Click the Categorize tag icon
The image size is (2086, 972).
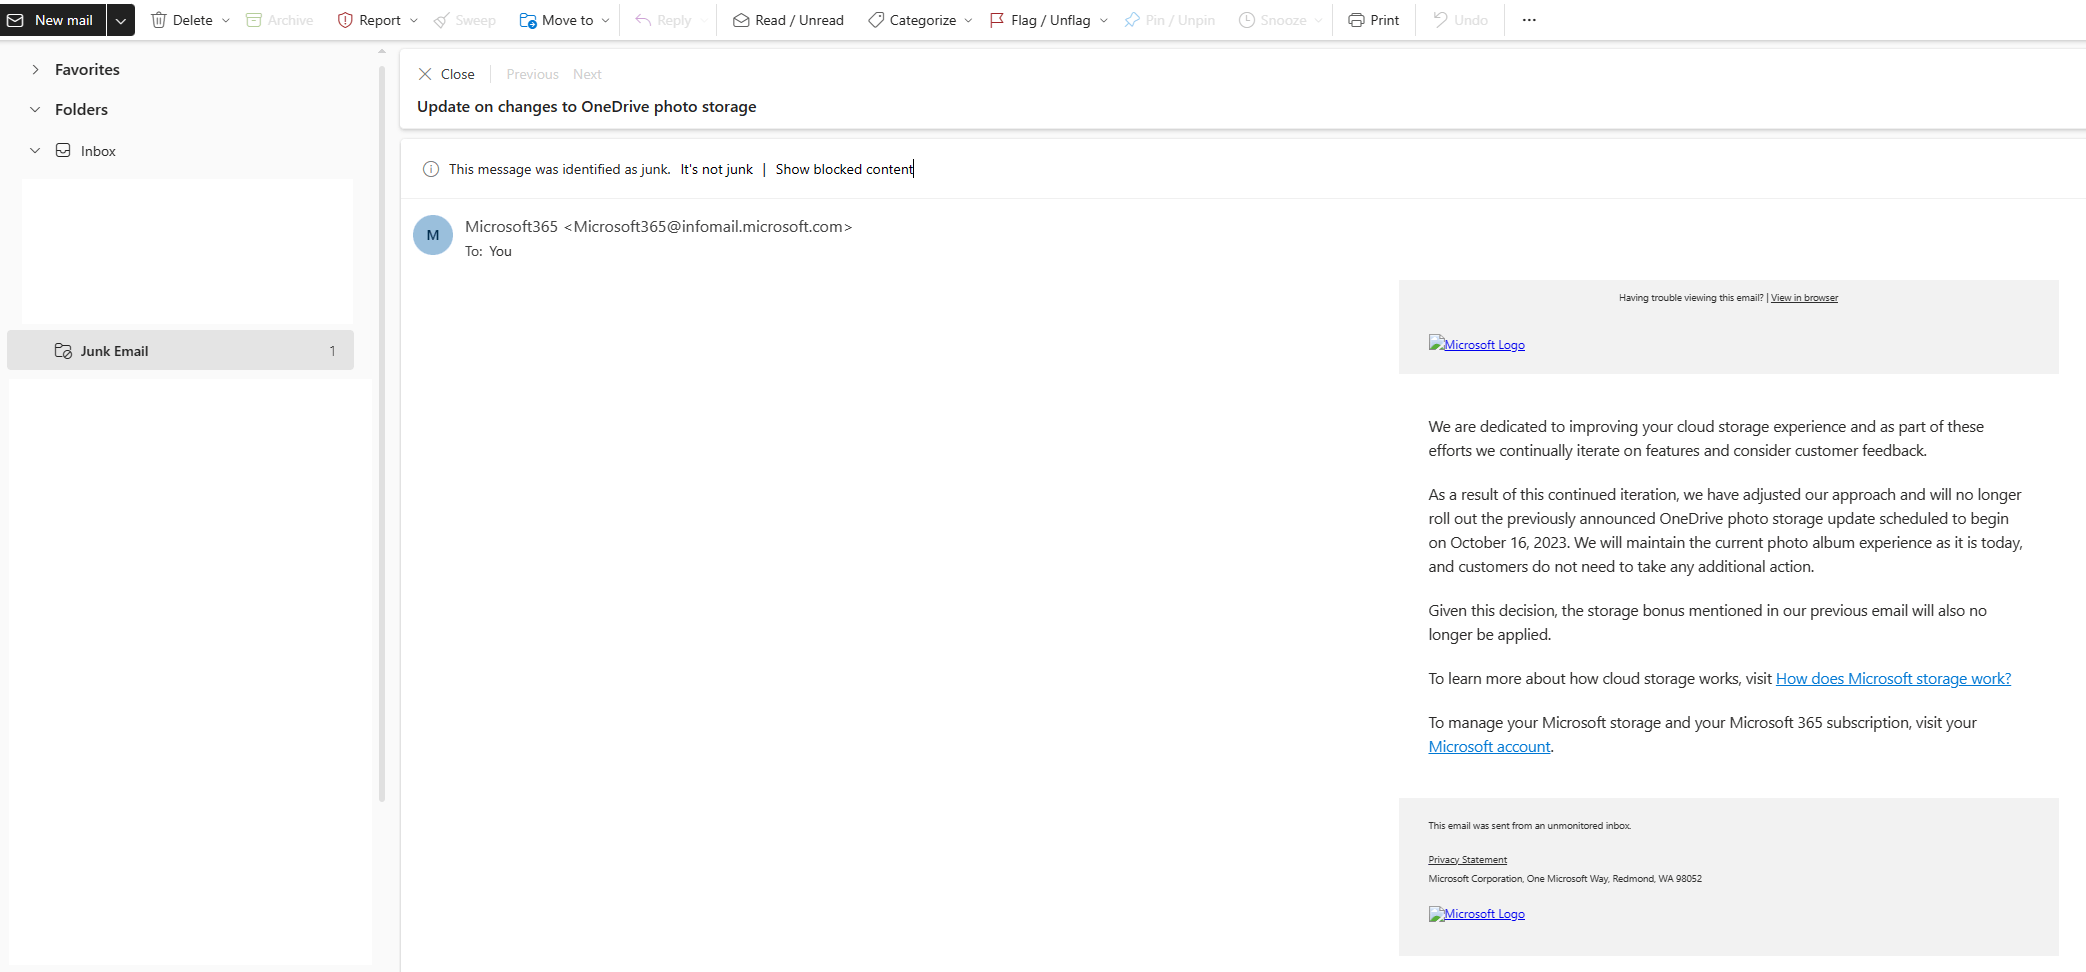point(876,20)
